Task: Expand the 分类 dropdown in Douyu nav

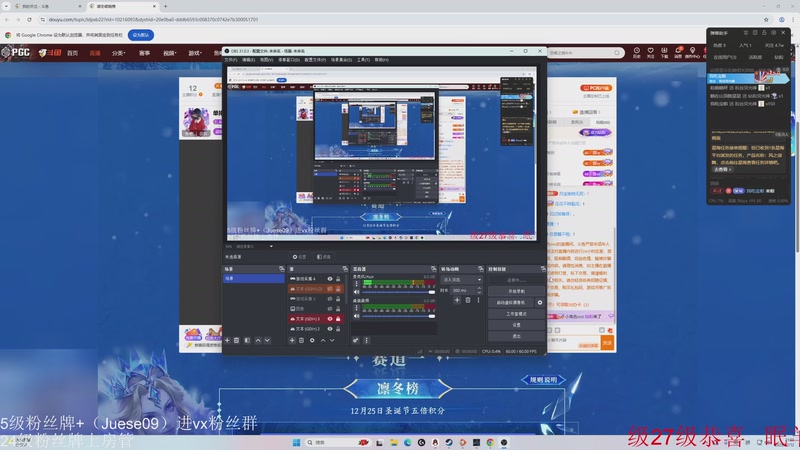Action: click(118, 53)
